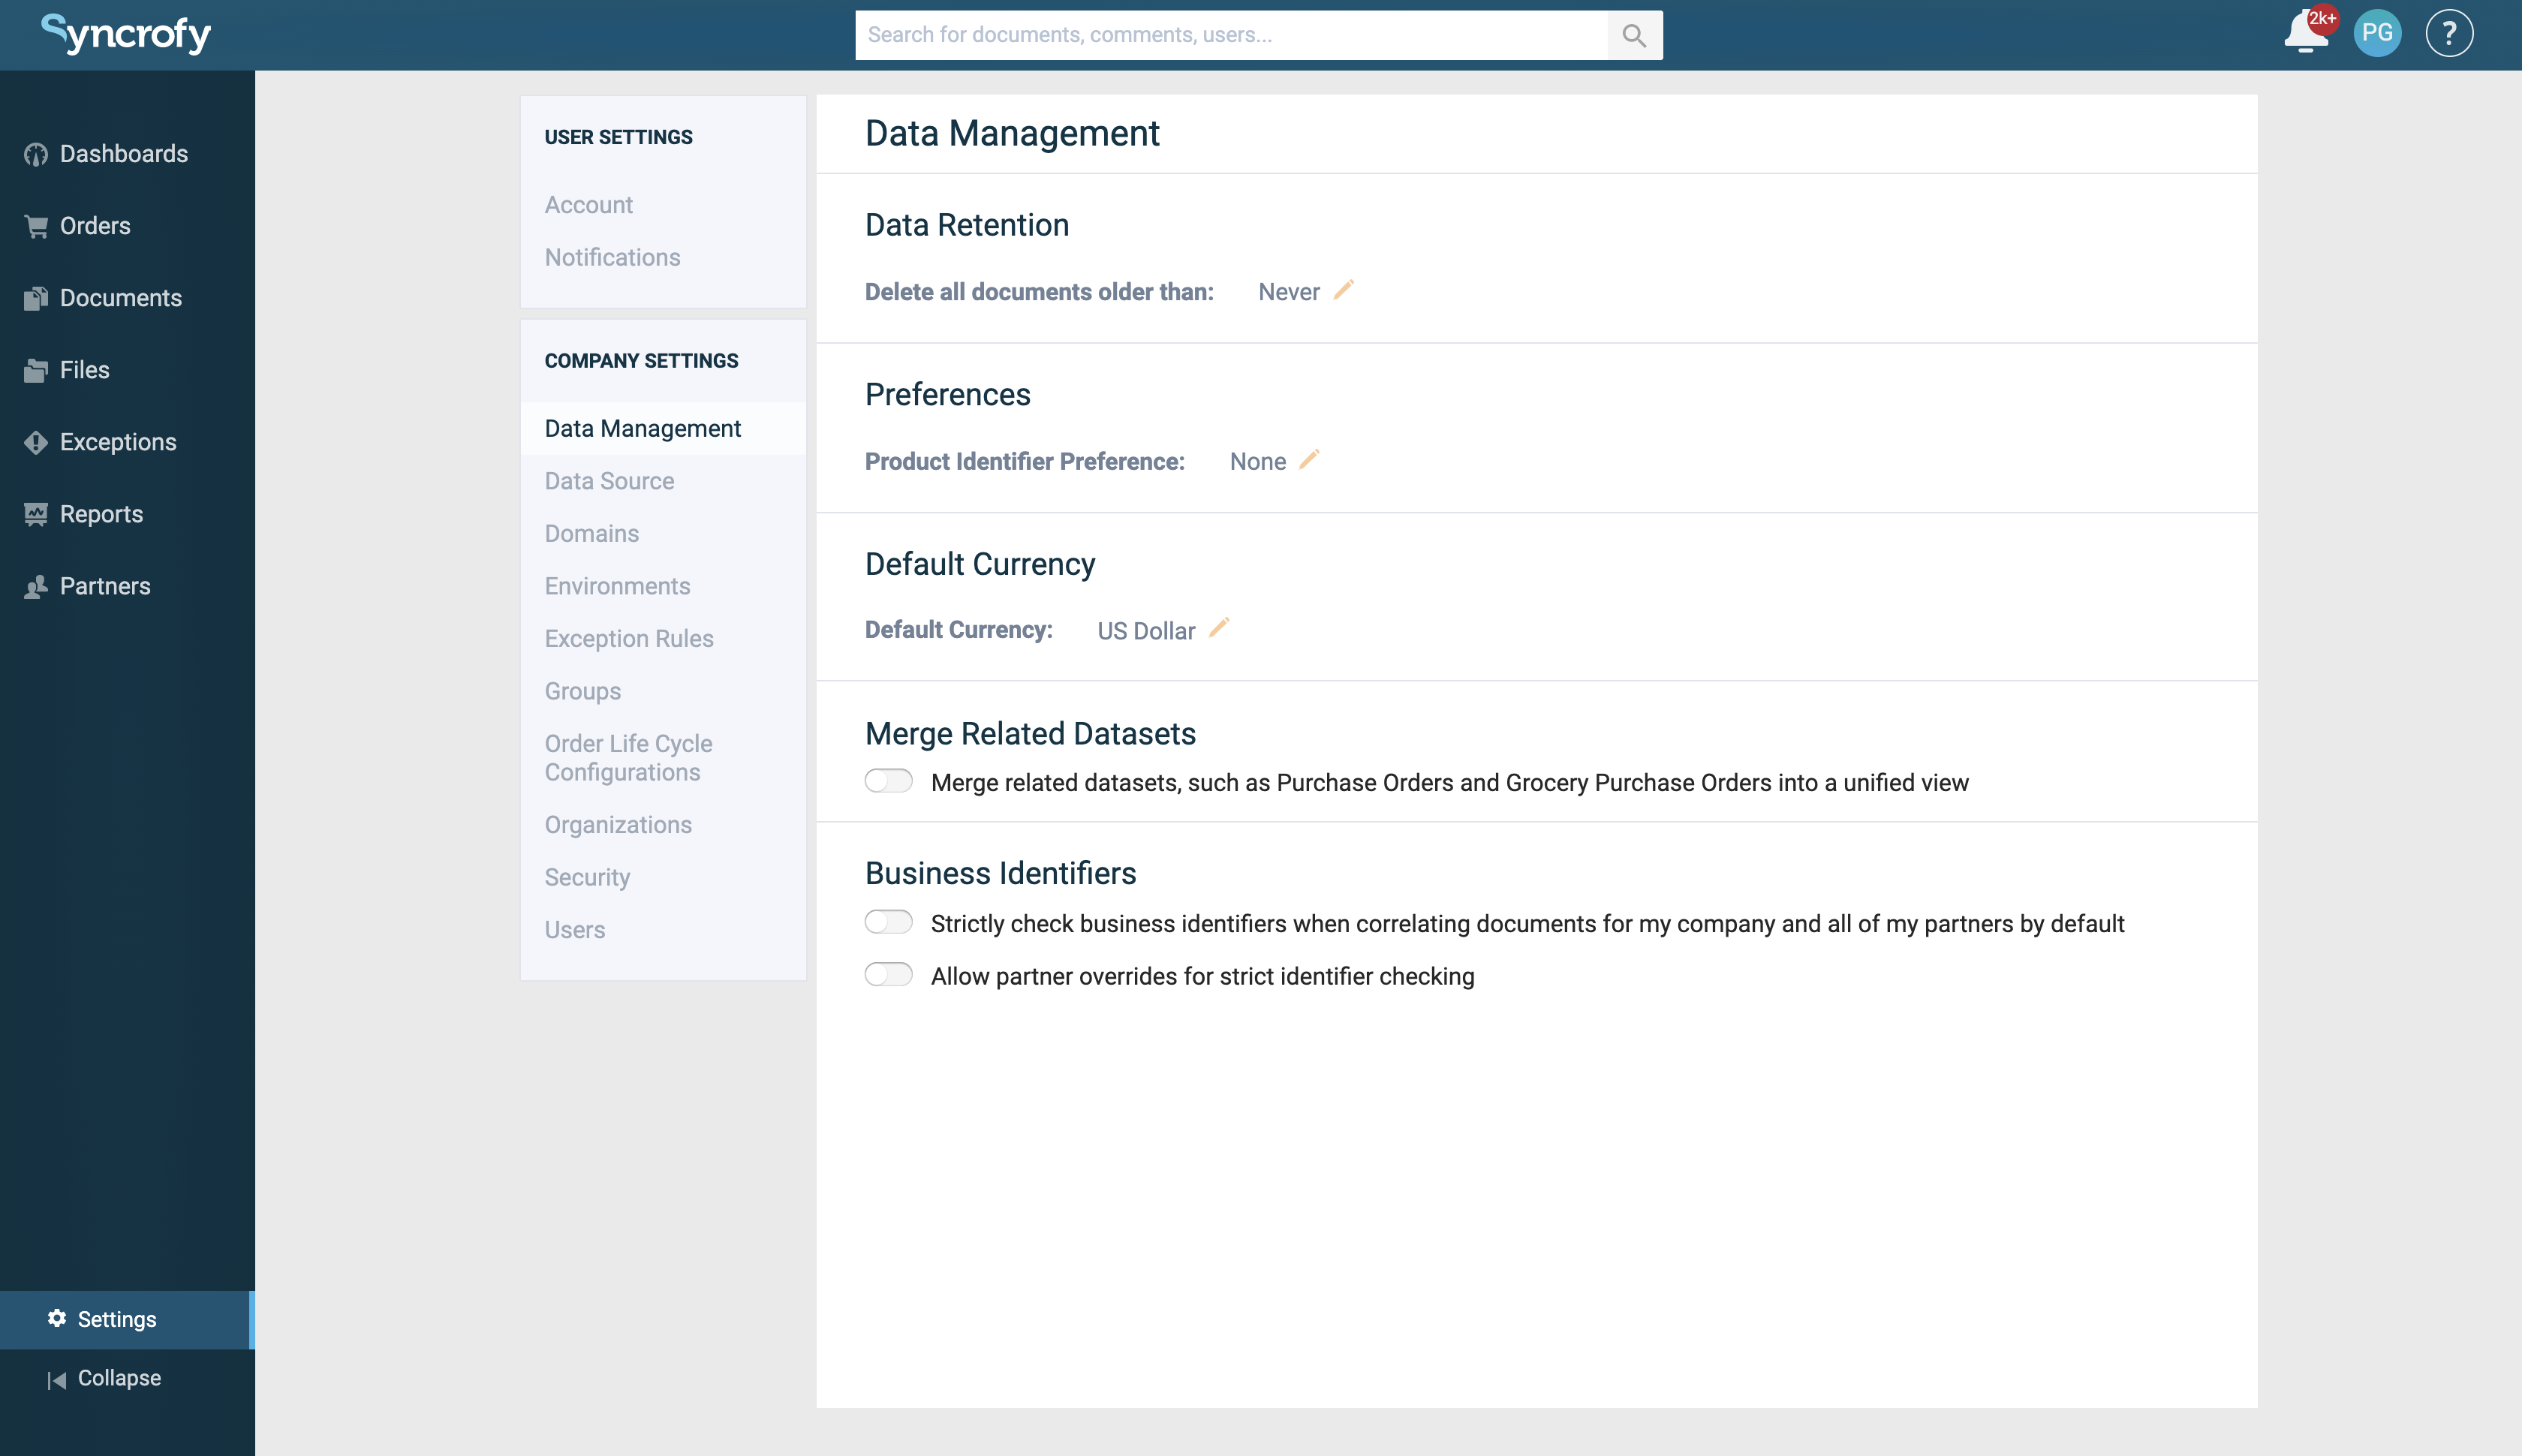This screenshot has height=1456, width=2522.
Task: Click the Syncrofy logo
Action: point(126,34)
